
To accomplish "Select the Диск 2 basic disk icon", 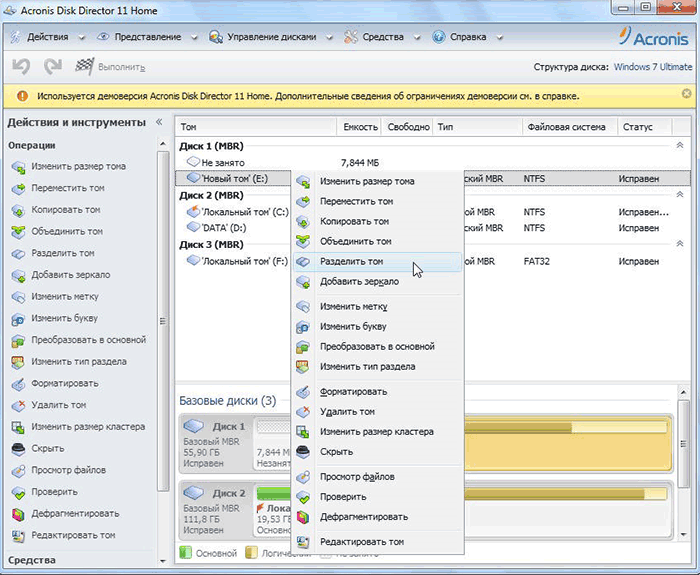I will 193,493.
